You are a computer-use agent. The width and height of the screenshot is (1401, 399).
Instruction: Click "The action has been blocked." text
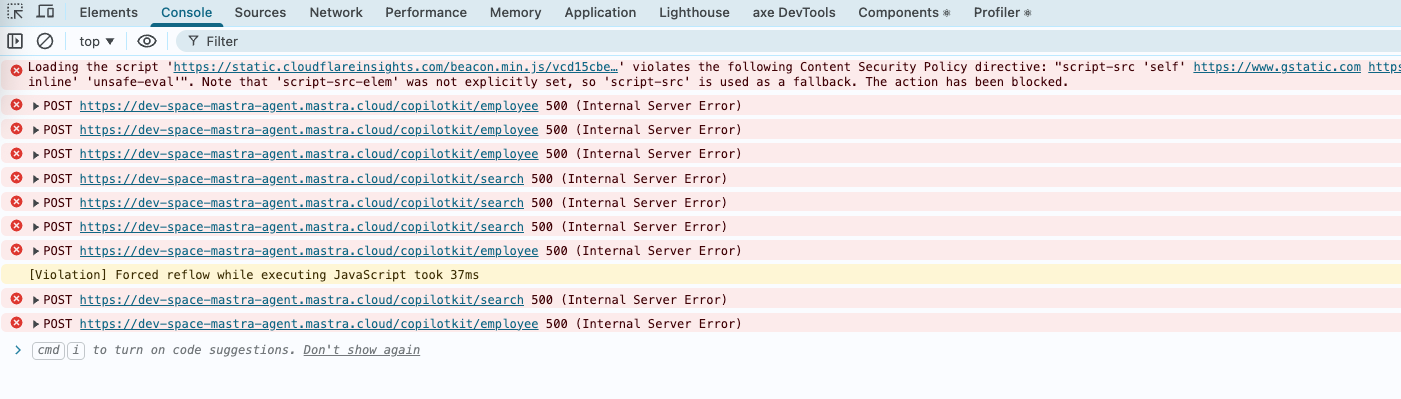tap(967, 82)
